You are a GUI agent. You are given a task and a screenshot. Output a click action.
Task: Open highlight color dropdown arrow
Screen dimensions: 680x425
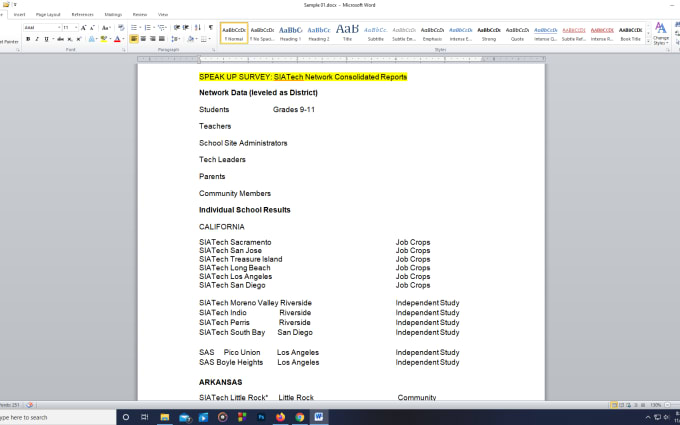110,39
